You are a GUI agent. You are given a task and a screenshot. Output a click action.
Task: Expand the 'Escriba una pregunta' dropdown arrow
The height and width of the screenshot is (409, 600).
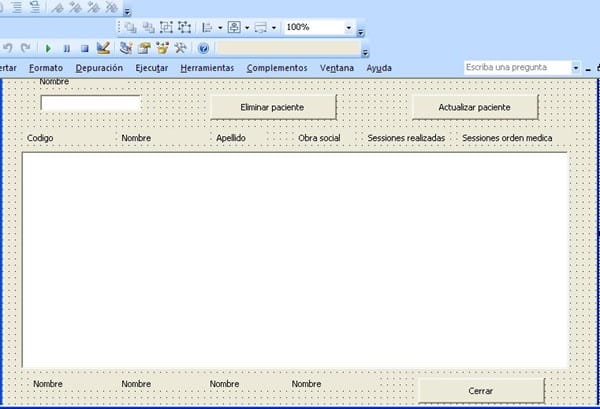tap(576, 68)
